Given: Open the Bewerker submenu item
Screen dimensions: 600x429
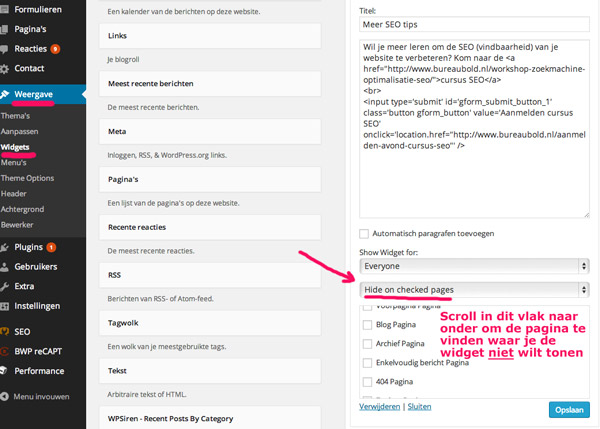Looking at the screenshot, I should (17, 225).
